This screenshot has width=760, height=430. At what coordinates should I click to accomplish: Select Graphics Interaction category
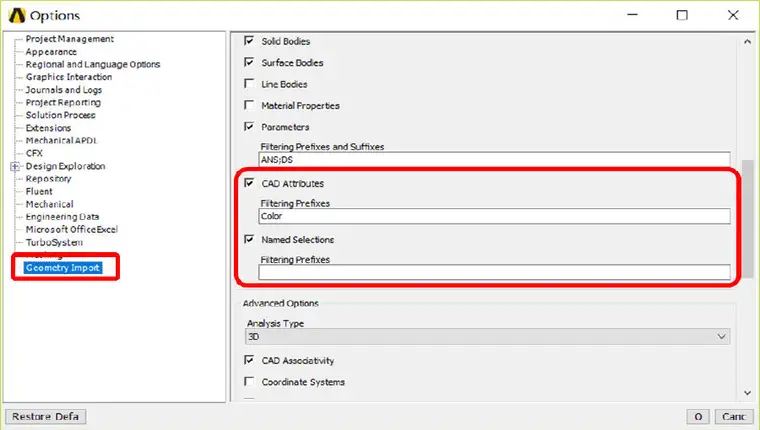[x=69, y=77]
